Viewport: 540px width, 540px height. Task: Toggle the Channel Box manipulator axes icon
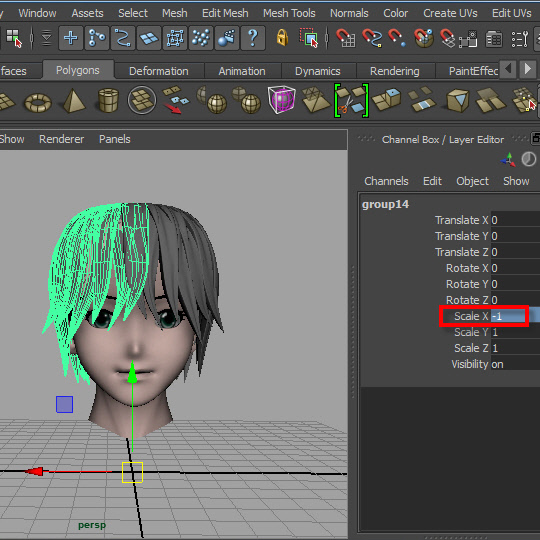508,160
